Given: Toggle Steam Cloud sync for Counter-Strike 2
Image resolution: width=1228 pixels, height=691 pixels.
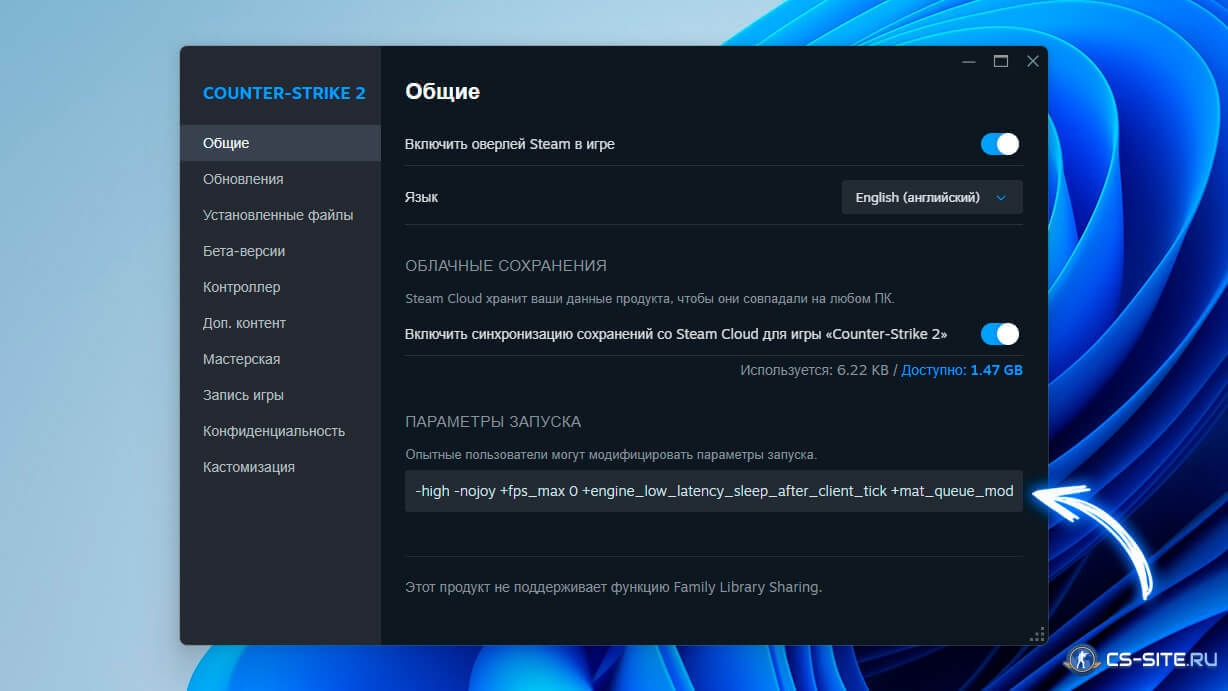Looking at the screenshot, I should click(x=1000, y=334).
